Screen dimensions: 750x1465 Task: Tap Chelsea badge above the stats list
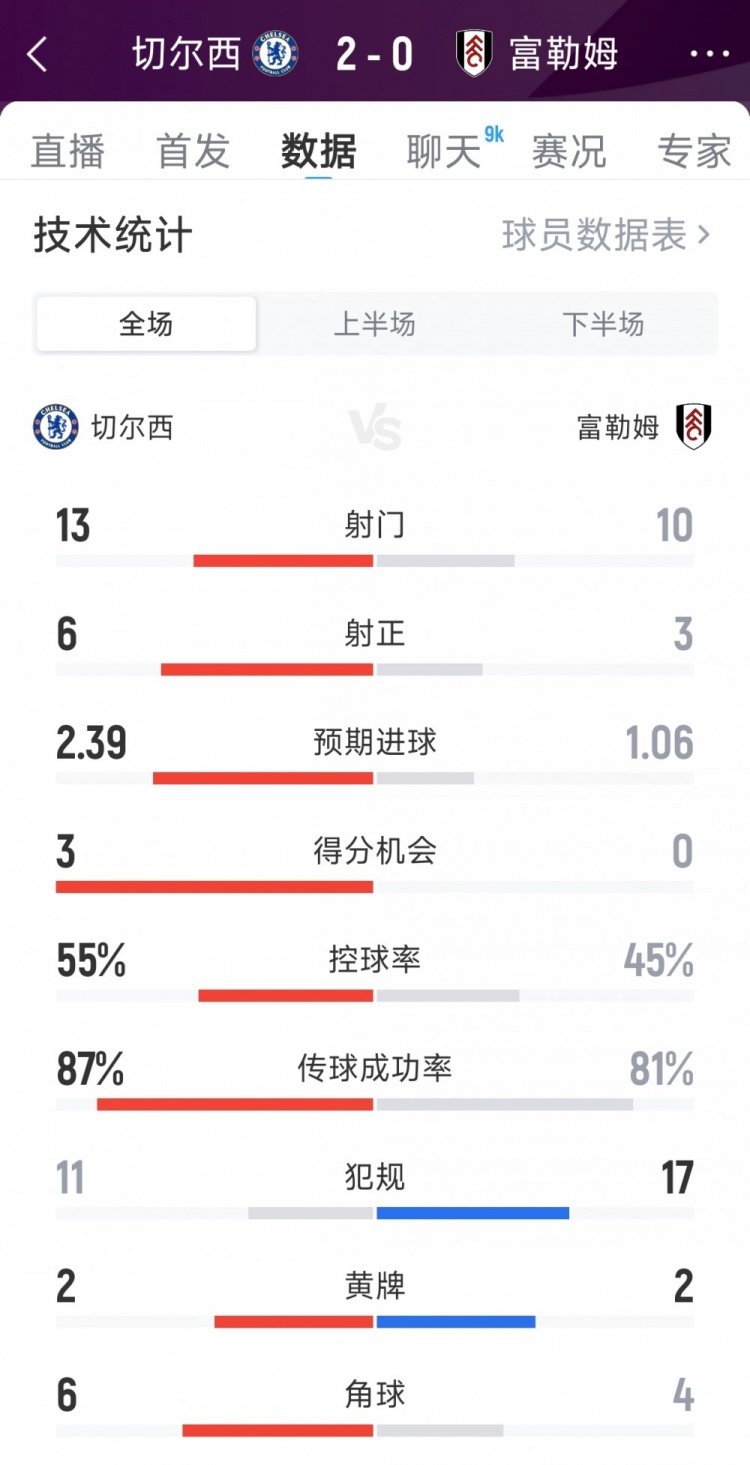55,427
